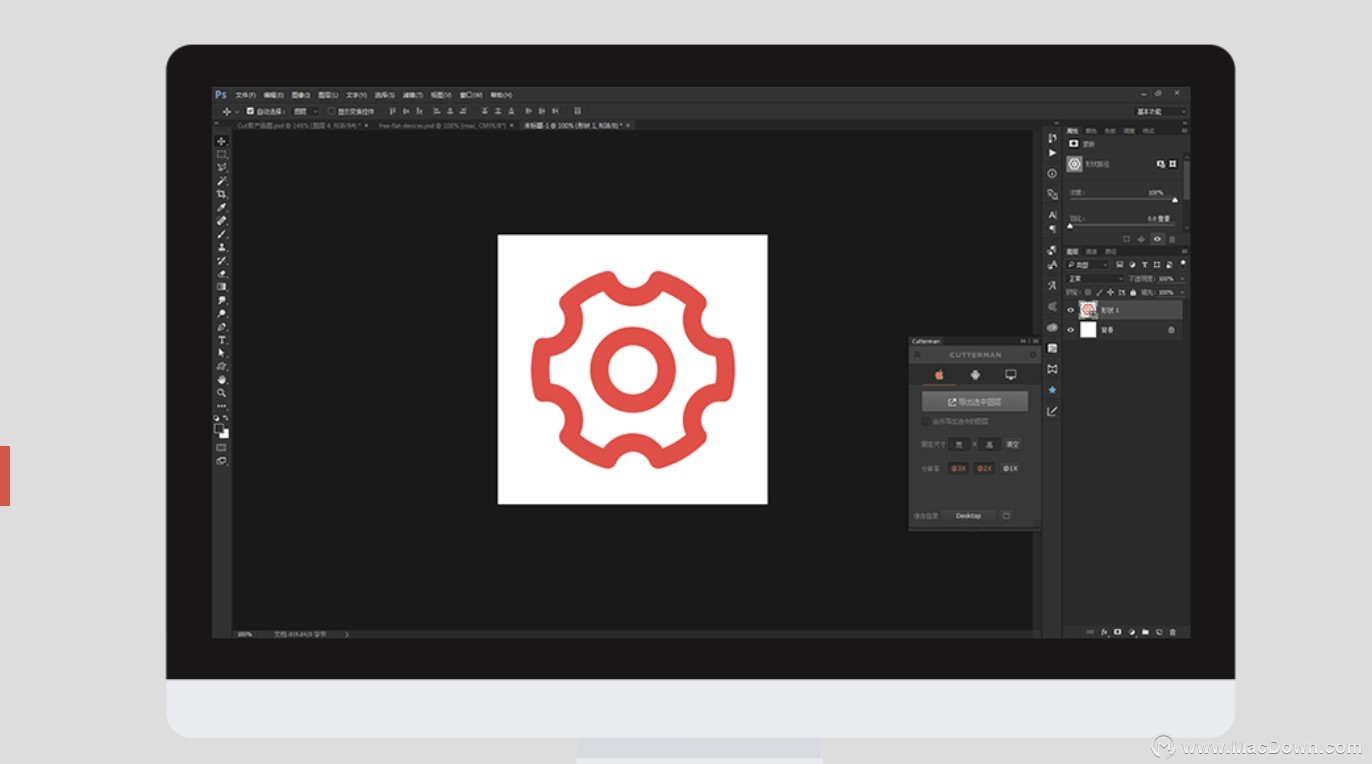Delete layer using Layers panel trash icon
Screen dimensions: 1372x764
1173,632
